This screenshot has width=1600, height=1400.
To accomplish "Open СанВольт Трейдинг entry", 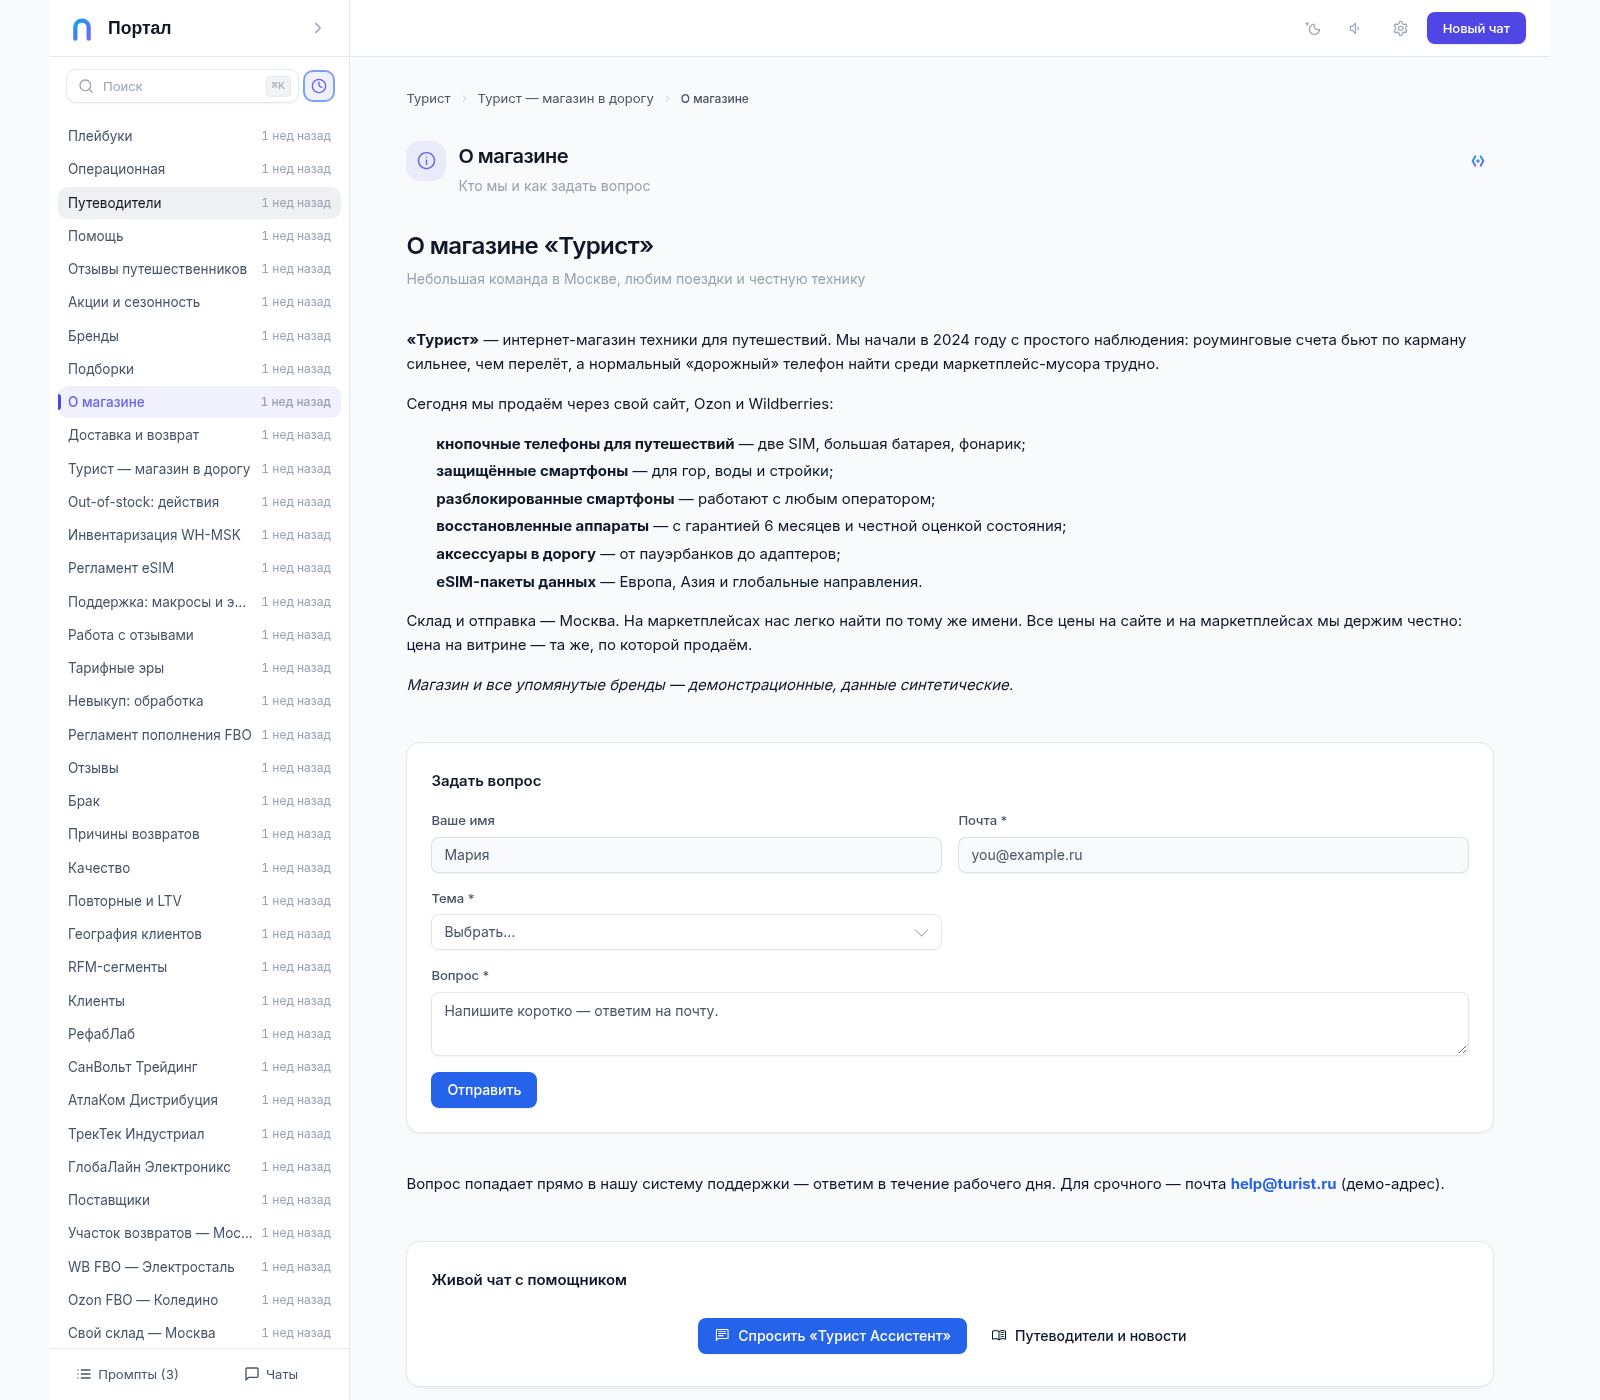I will point(200,1067).
